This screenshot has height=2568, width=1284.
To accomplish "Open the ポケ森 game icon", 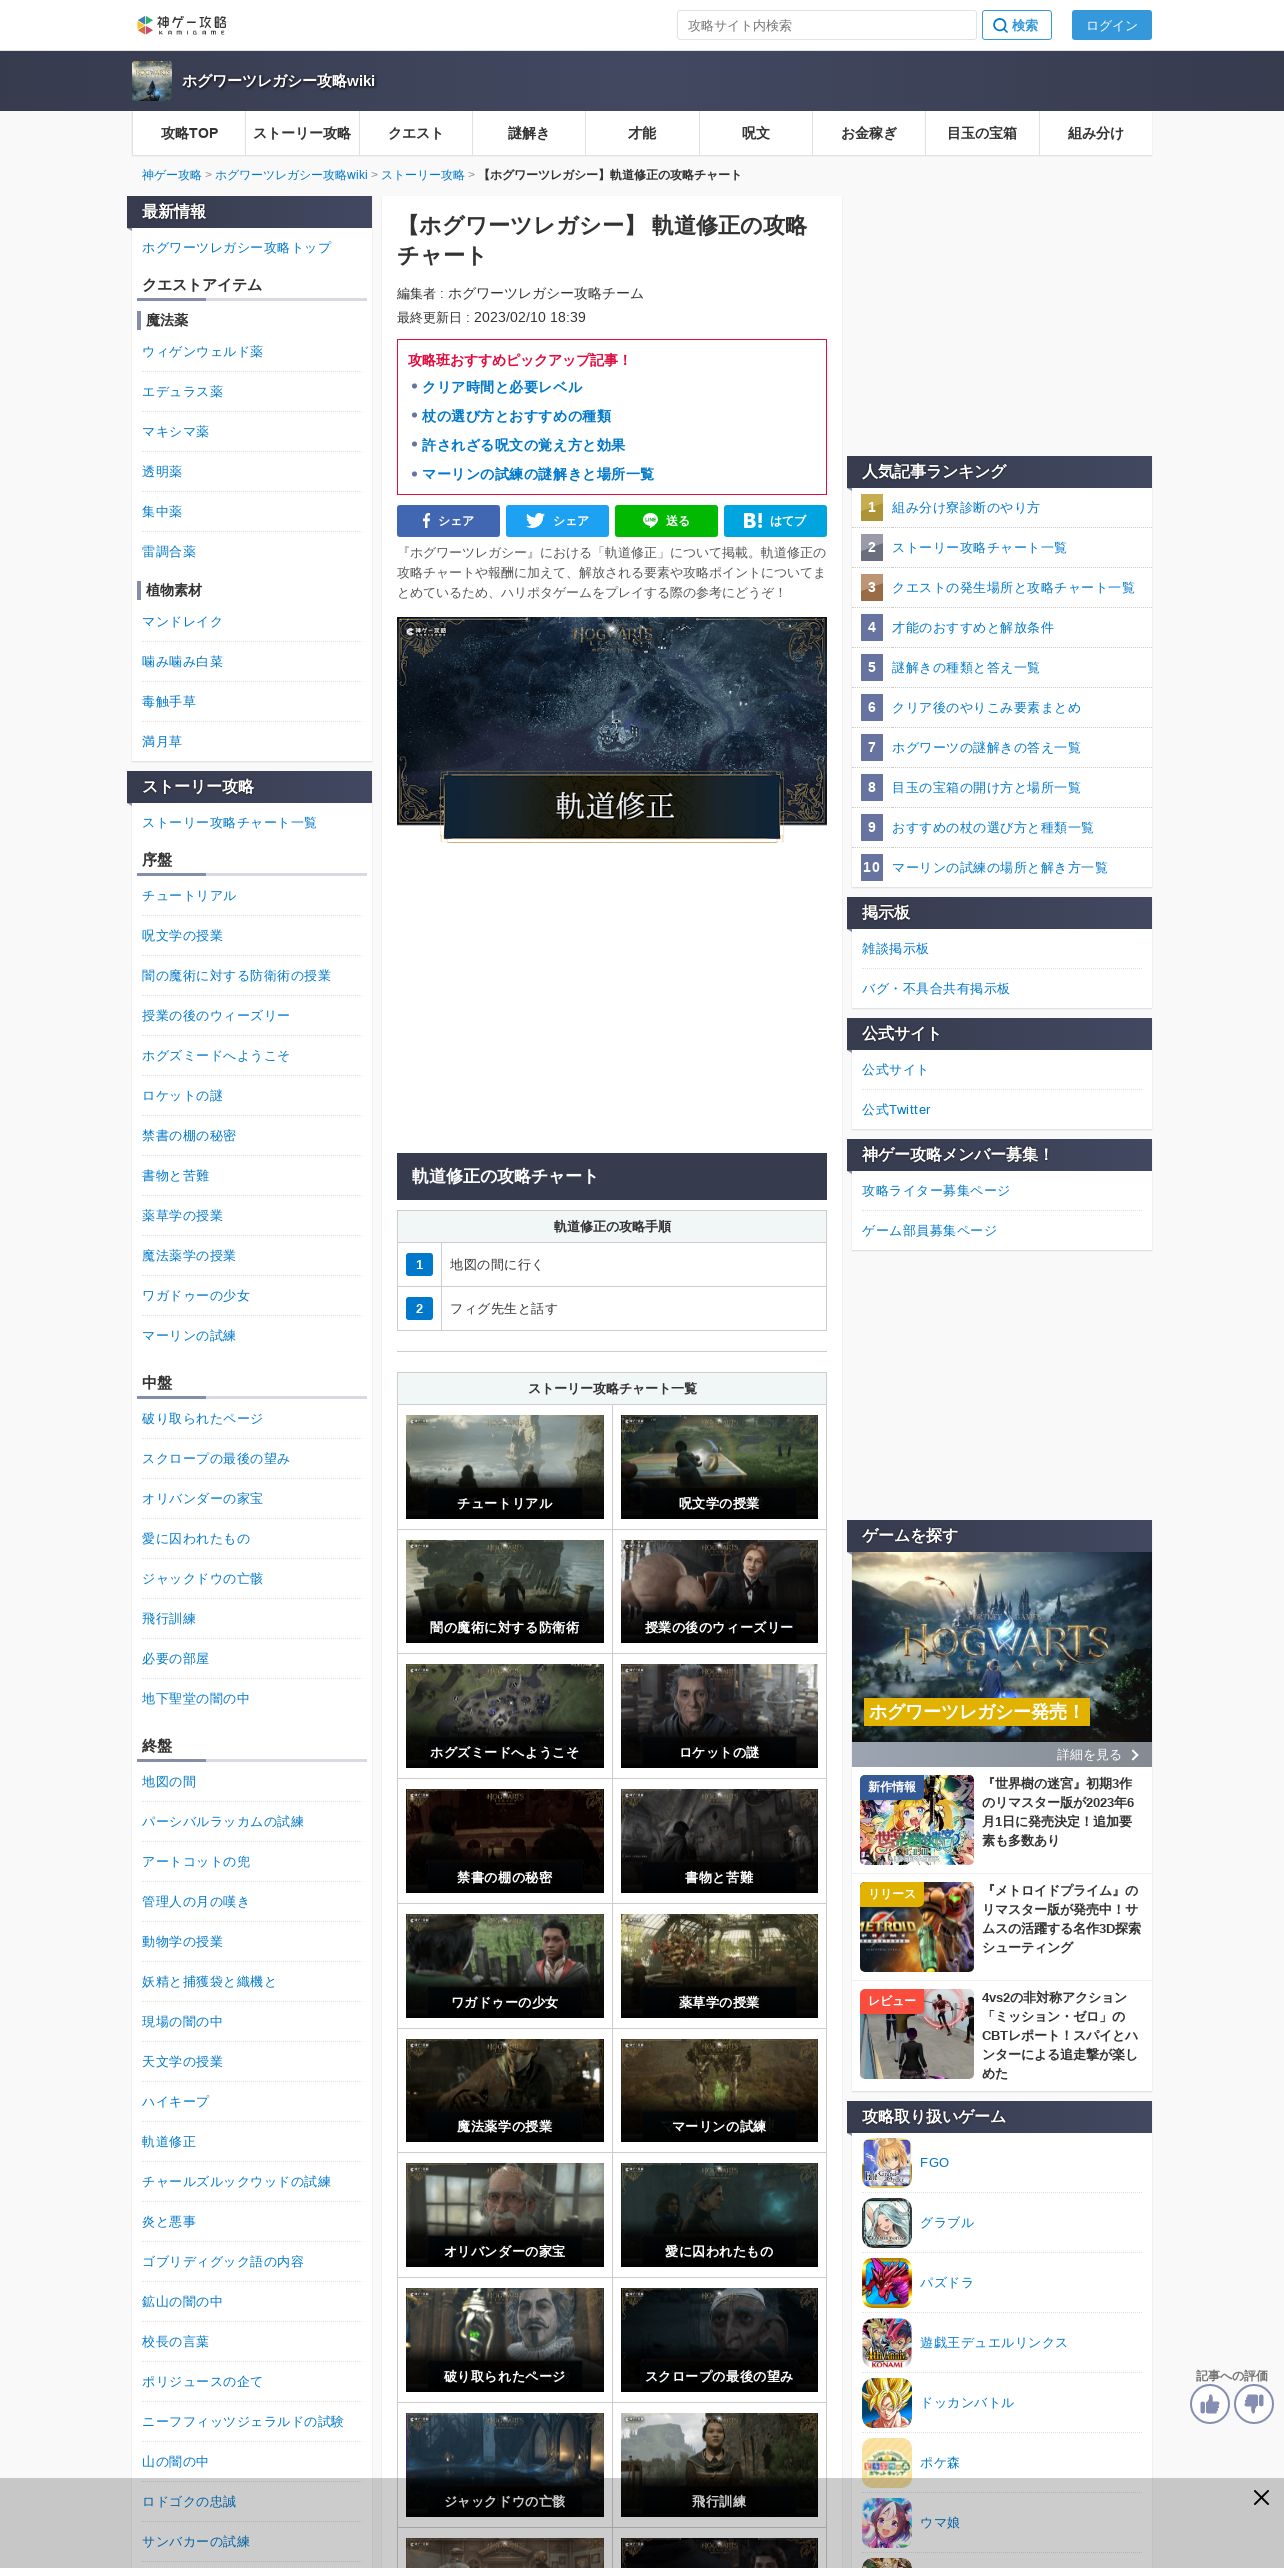I will tap(887, 2463).
